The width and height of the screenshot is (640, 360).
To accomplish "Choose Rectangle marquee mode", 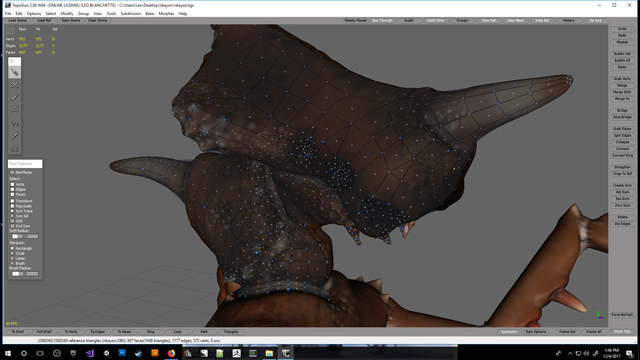I will point(12,248).
